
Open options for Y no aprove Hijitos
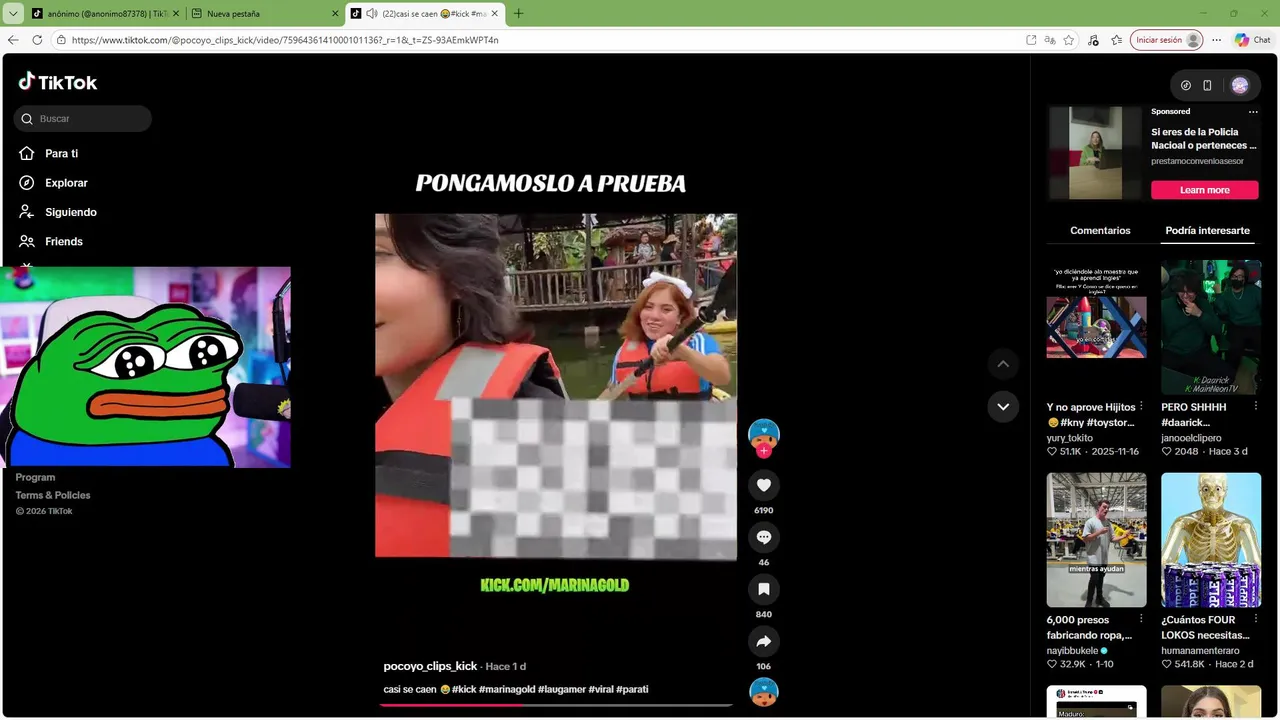[1141, 407]
